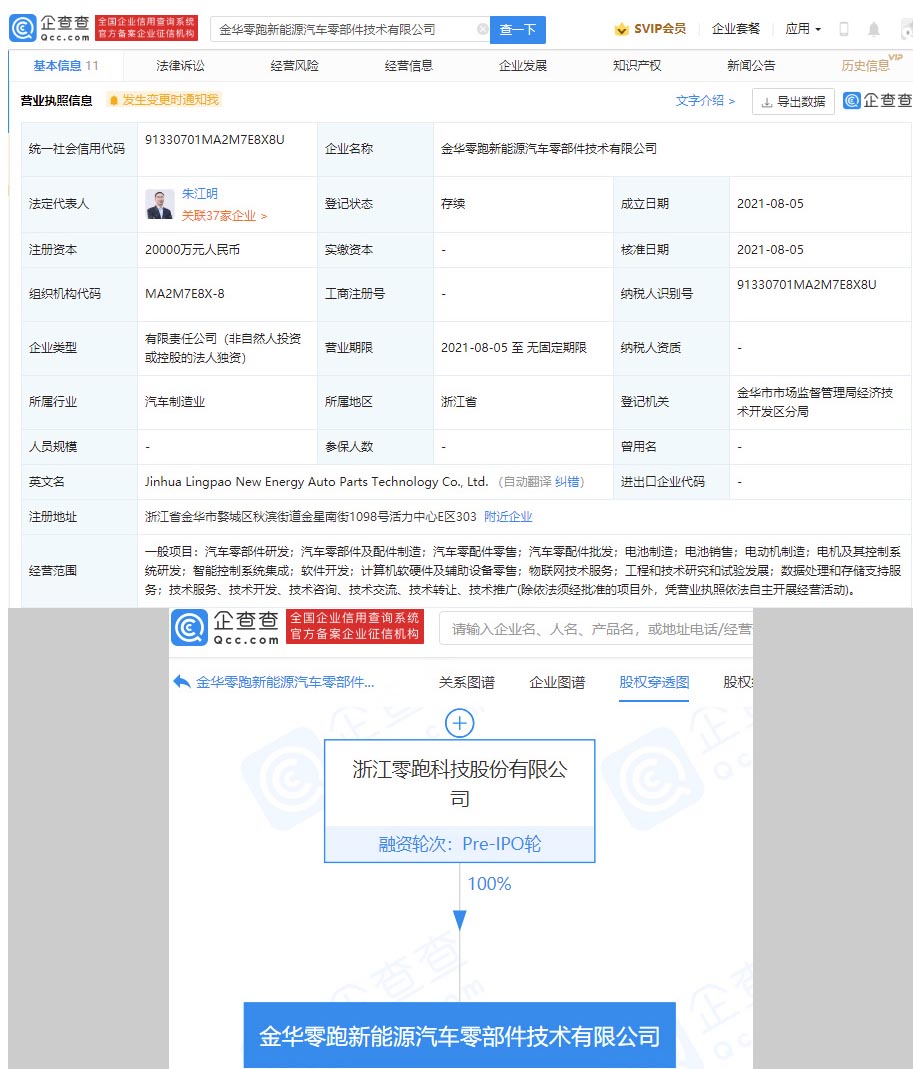Viewport: 913px width, 1069px height.
Task: Switch to the 企业图谱 tab
Action: tap(557, 682)
